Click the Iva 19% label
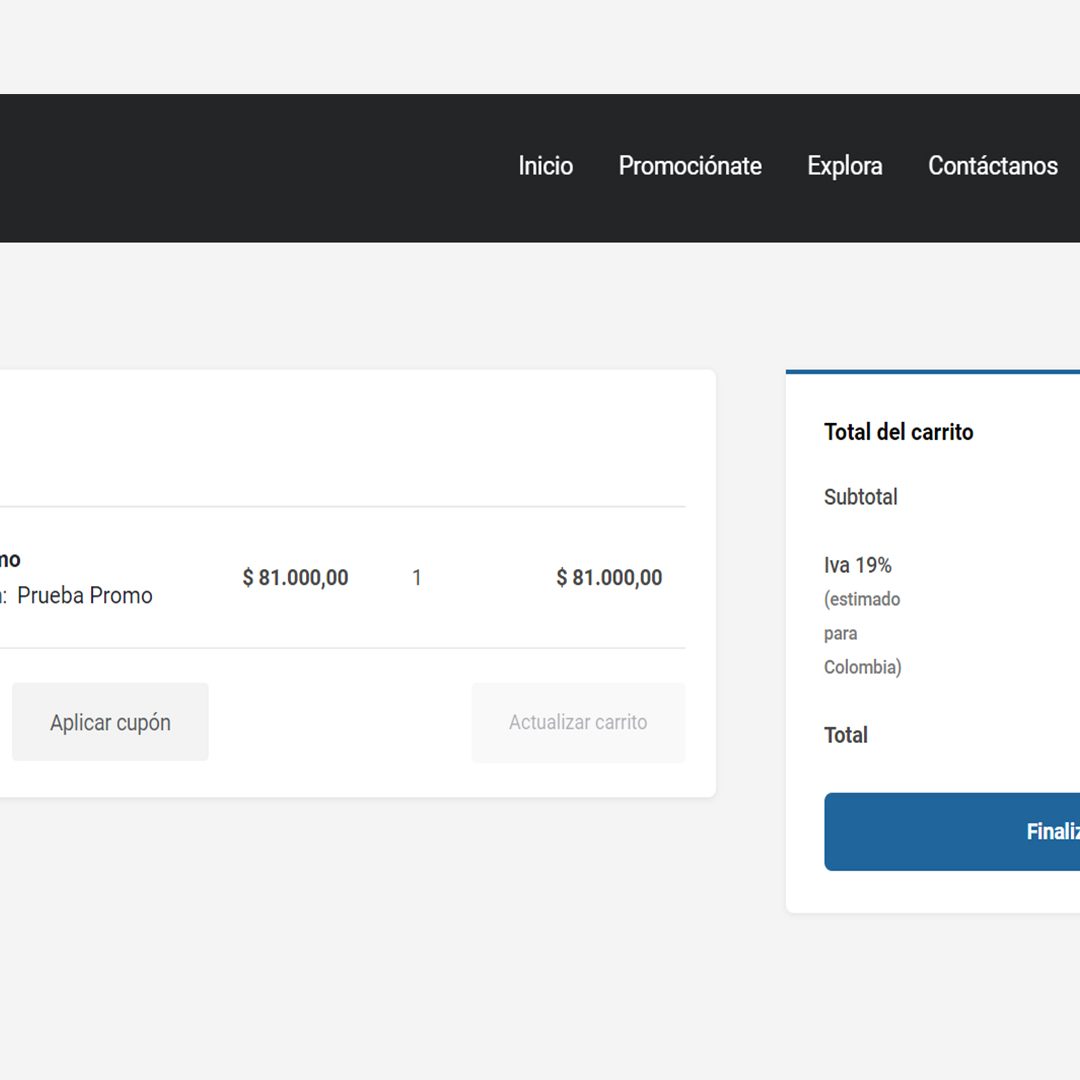The width and height of the screenshot is (1080, 1080). click(x=858, y=565)
